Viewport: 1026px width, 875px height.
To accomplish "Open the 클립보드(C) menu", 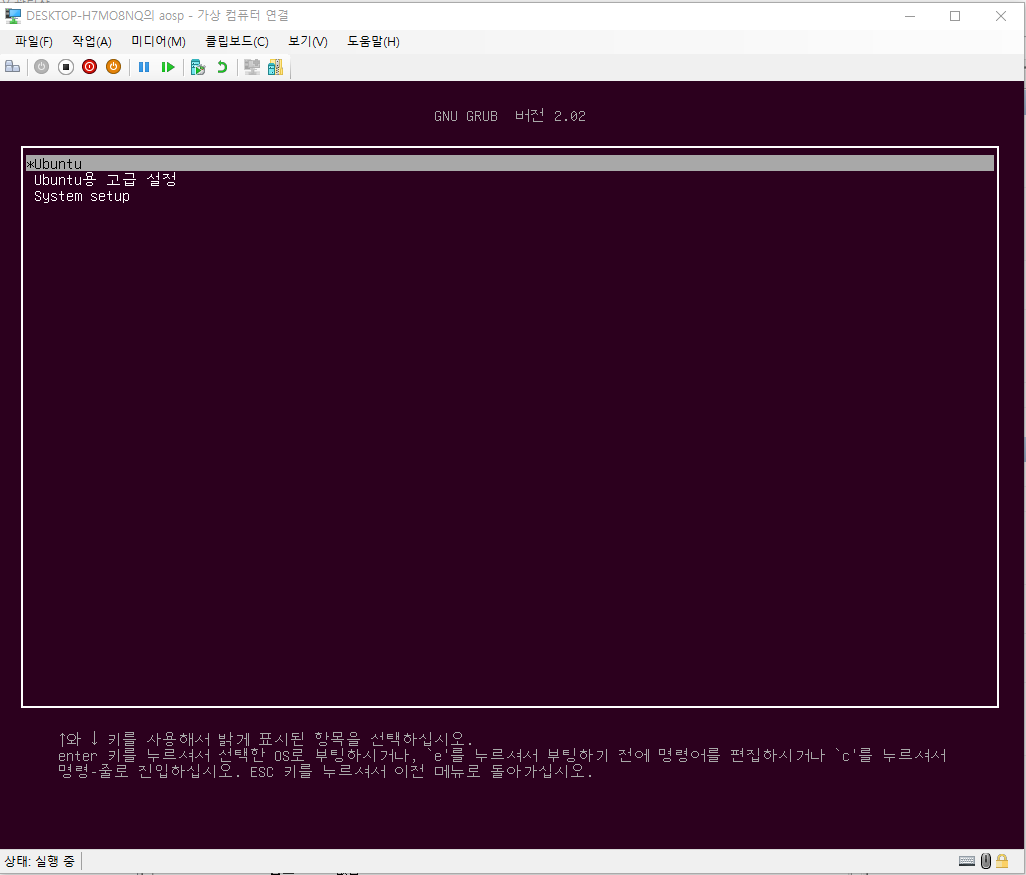I will (x=237, y=42).
